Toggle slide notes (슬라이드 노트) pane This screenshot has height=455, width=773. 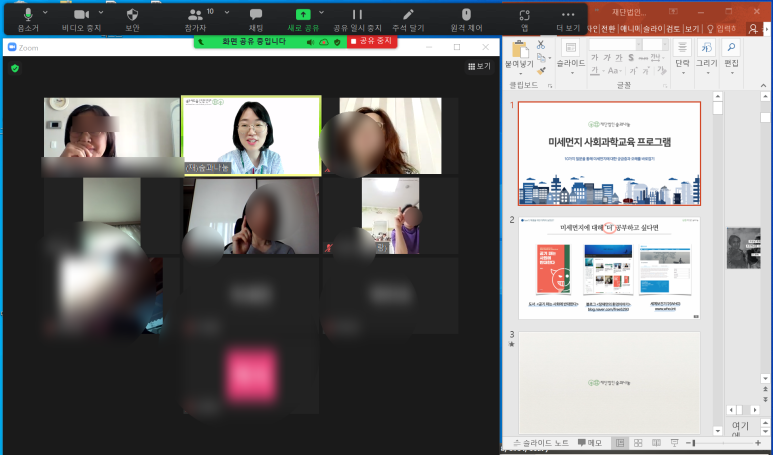pyautogui.click(x=541, y=443)
